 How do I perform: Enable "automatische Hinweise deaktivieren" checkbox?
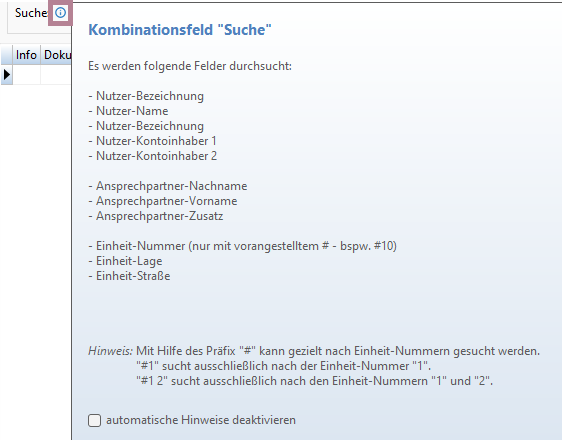(95, 420)
